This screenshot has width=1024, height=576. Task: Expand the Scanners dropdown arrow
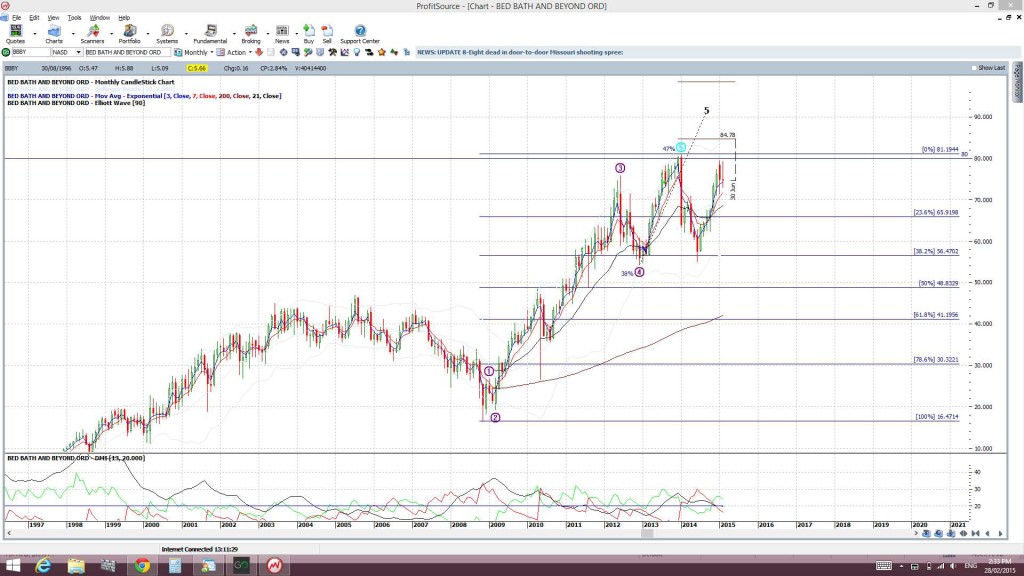(x=111, y=33)
